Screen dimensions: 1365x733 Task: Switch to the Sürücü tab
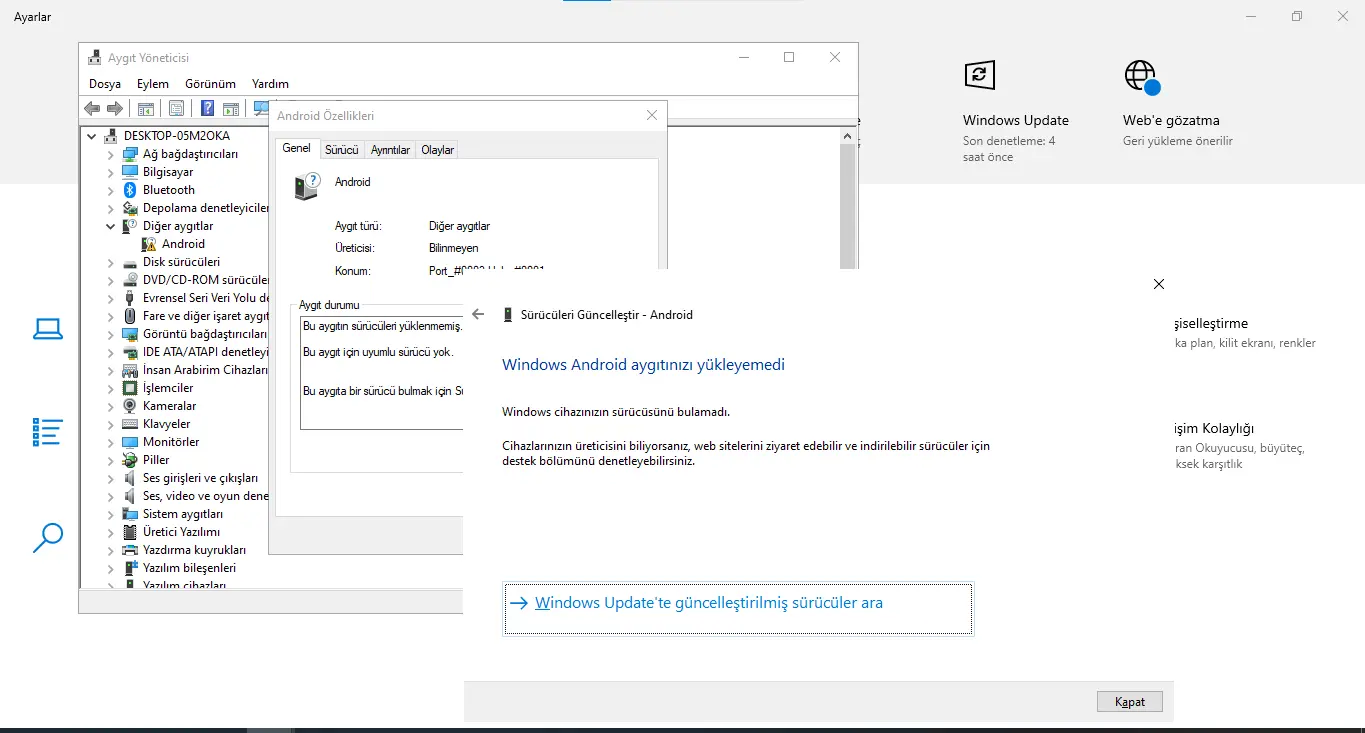(341, 150)
